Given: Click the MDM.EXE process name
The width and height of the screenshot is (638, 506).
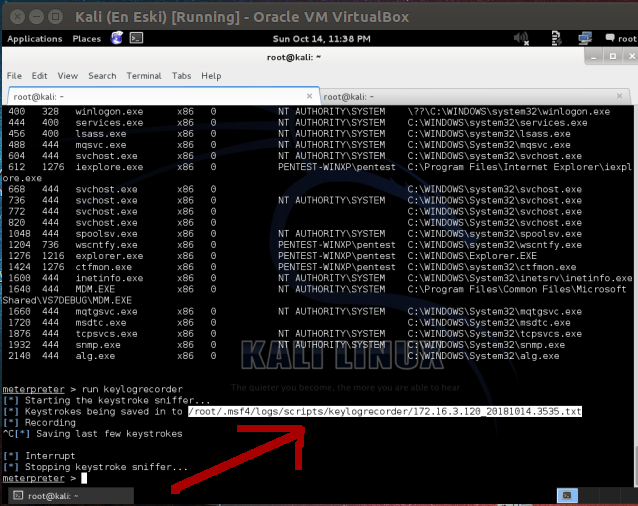Looking at the screenshot, I should (95, 289).
